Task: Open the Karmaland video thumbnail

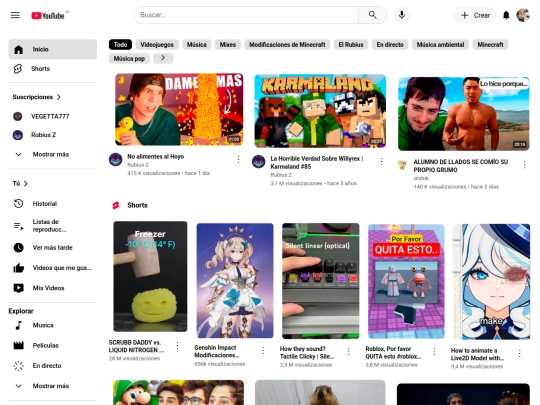Action: pyautogui.click(x=320, y=111)
